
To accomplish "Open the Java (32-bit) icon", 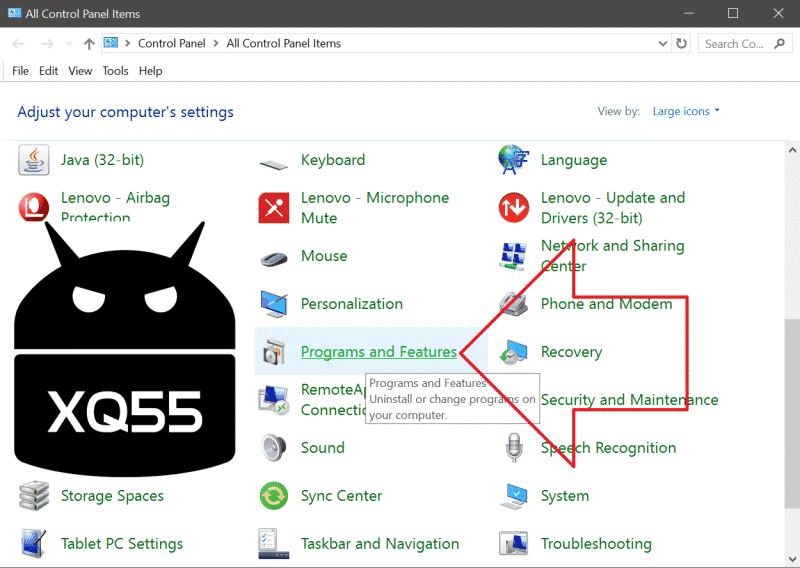I will point(35,160).
